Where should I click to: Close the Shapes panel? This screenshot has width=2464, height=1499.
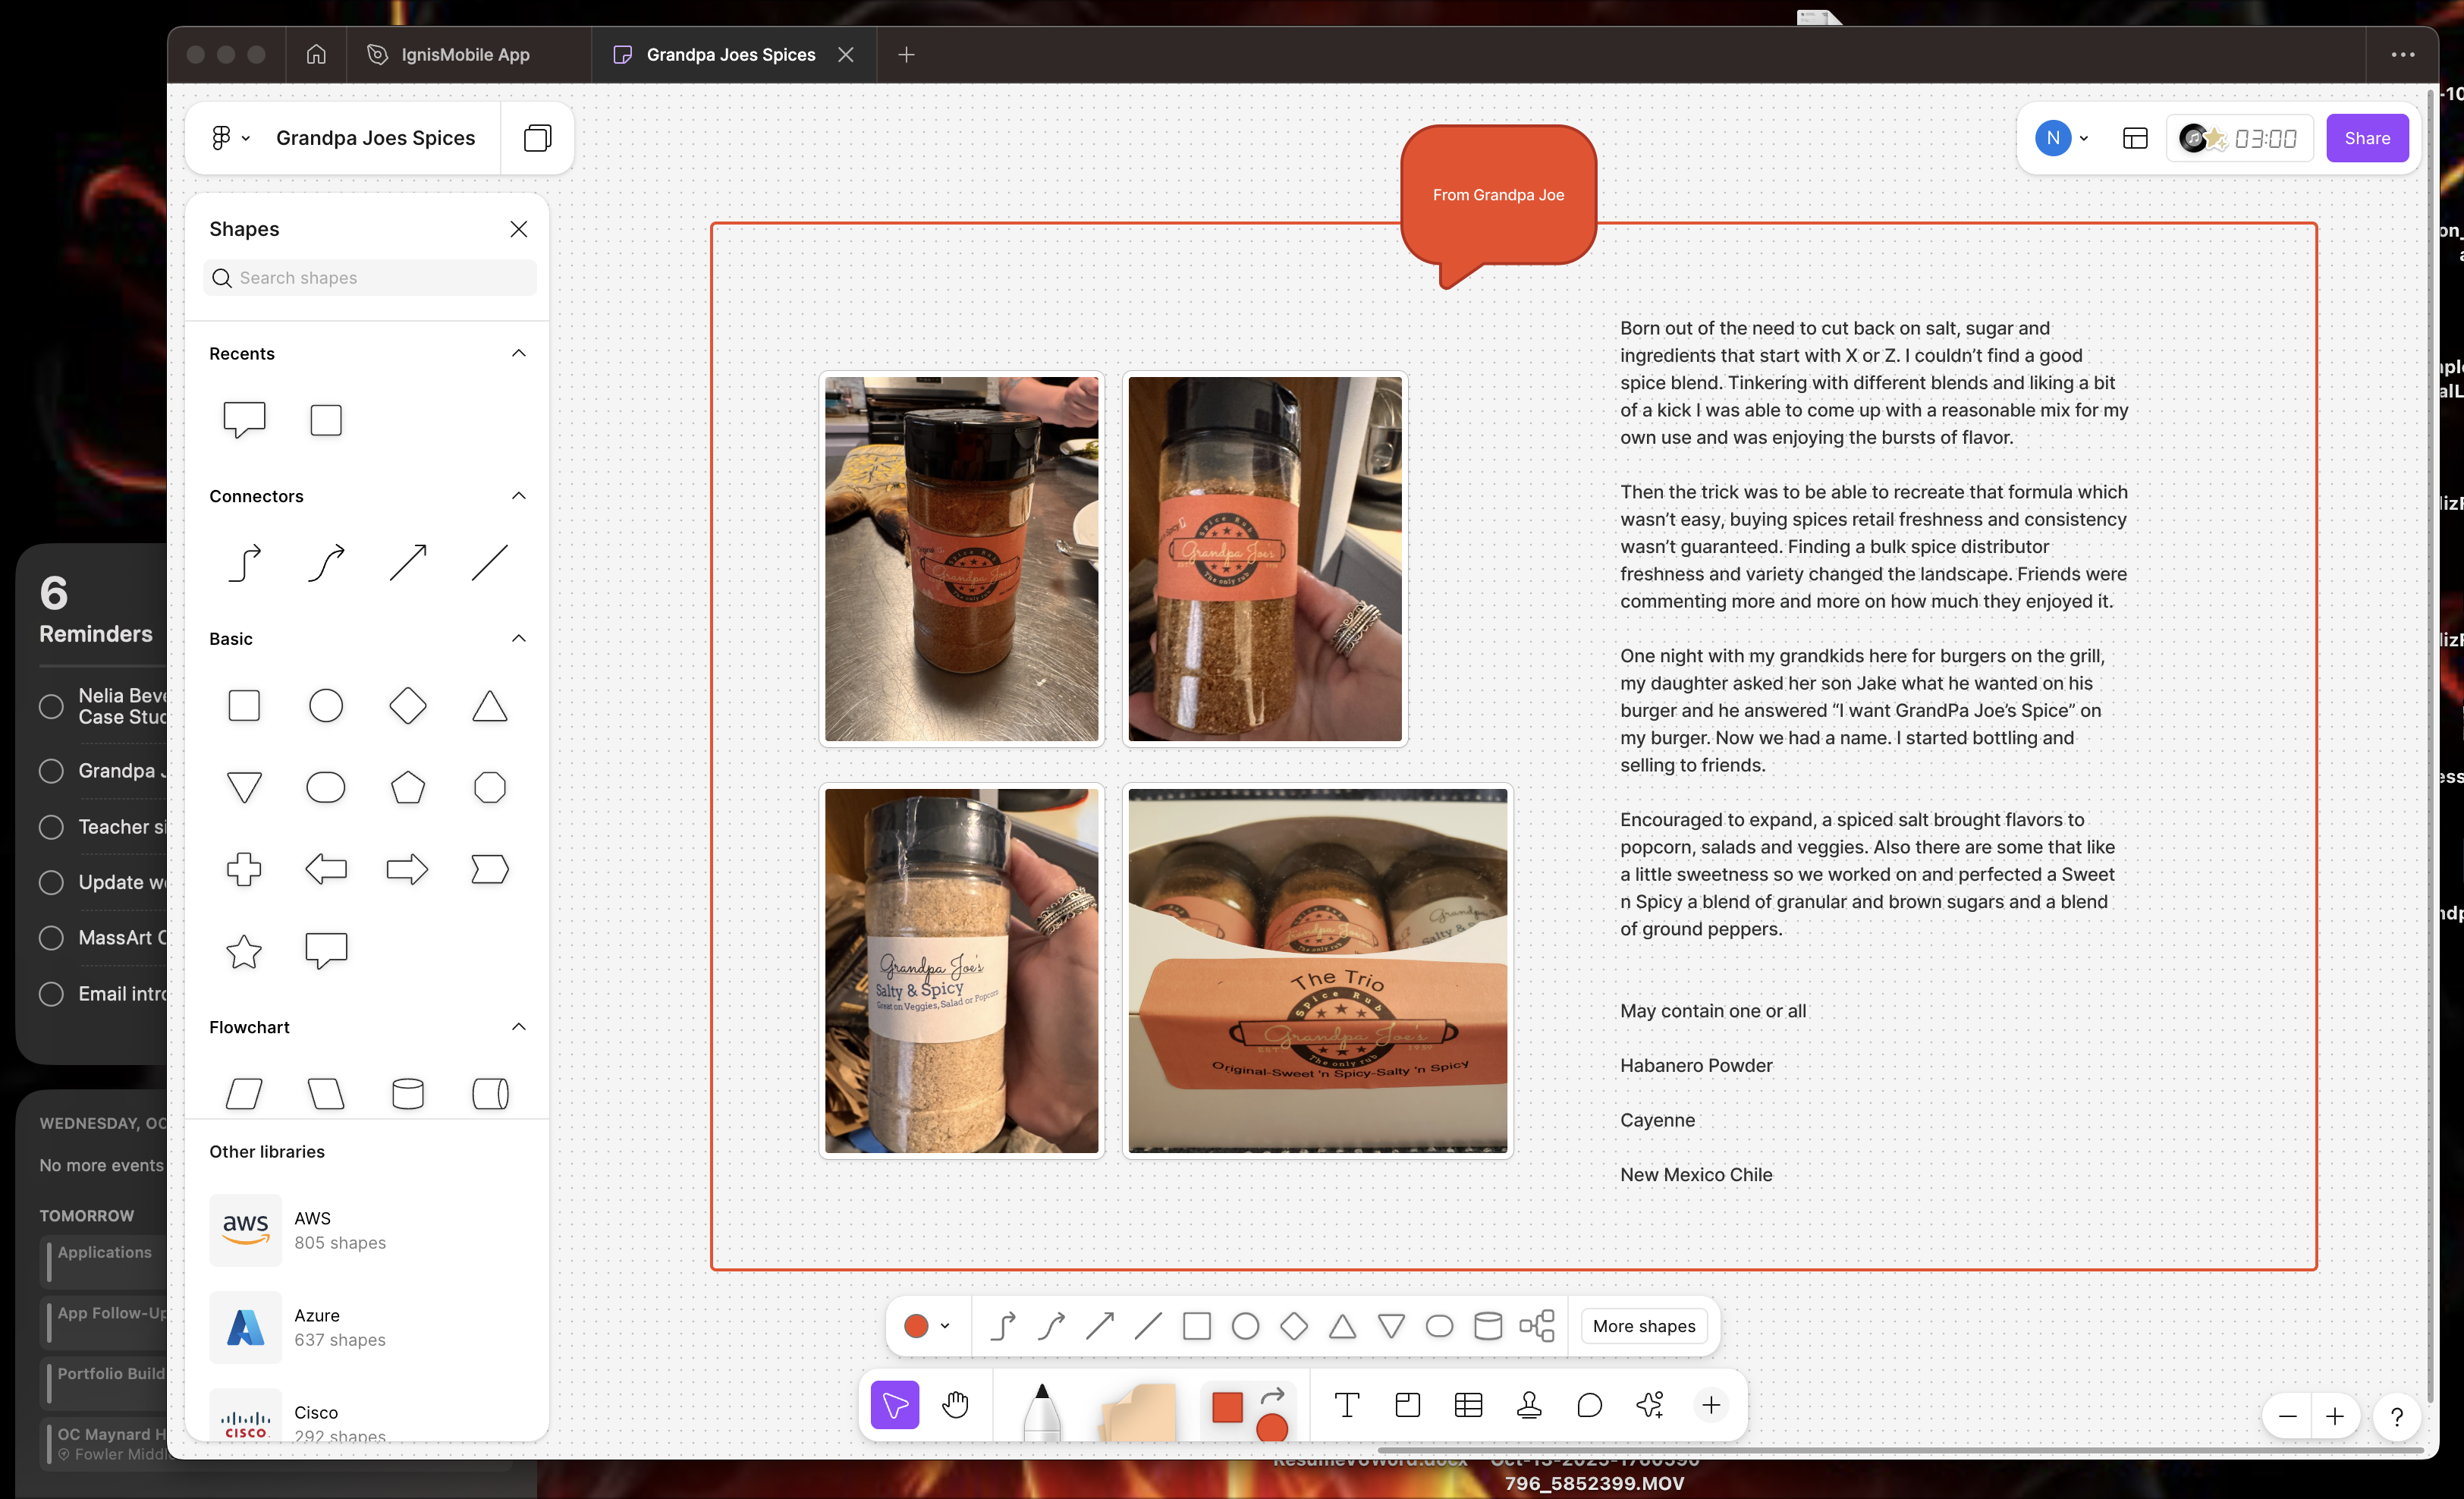click(x=518, y=229)
